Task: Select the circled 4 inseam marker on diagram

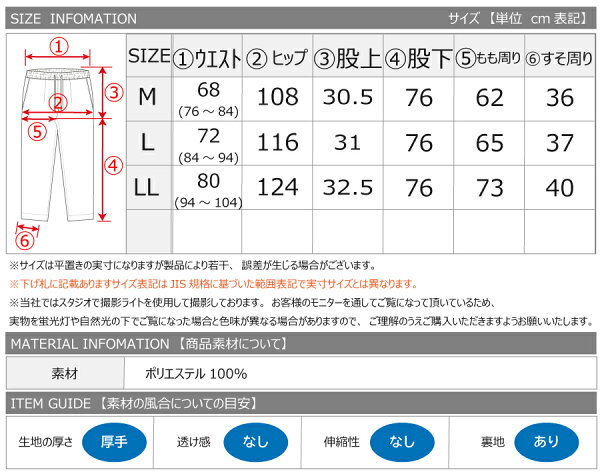Action: [x=114, y=163]
